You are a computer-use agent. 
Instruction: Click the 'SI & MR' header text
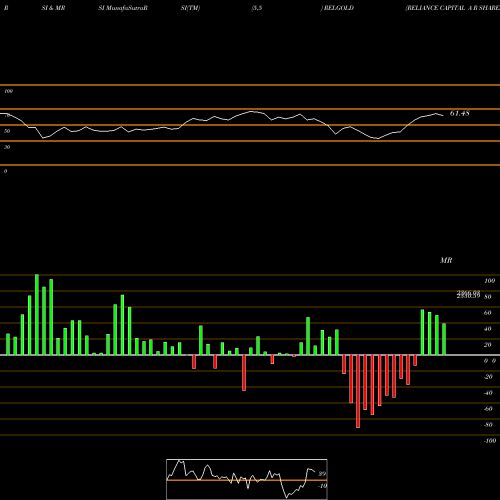[x=53, y=8]
